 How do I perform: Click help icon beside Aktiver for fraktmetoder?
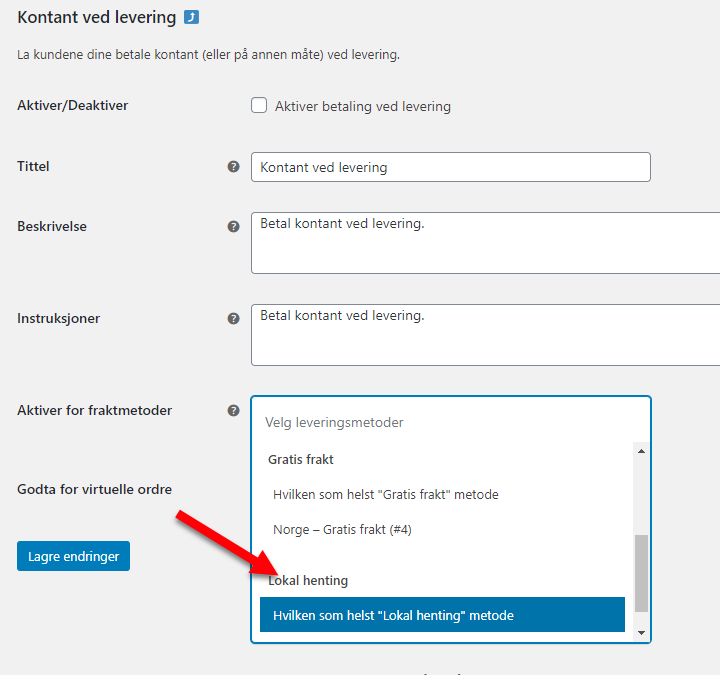tap(233, 411)
